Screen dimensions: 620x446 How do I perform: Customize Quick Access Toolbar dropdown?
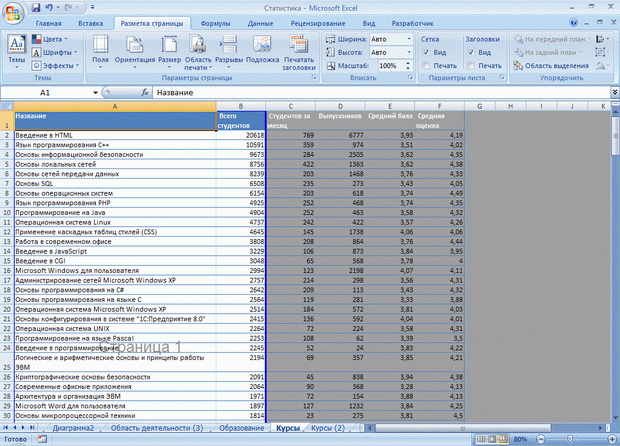(92, 8)
